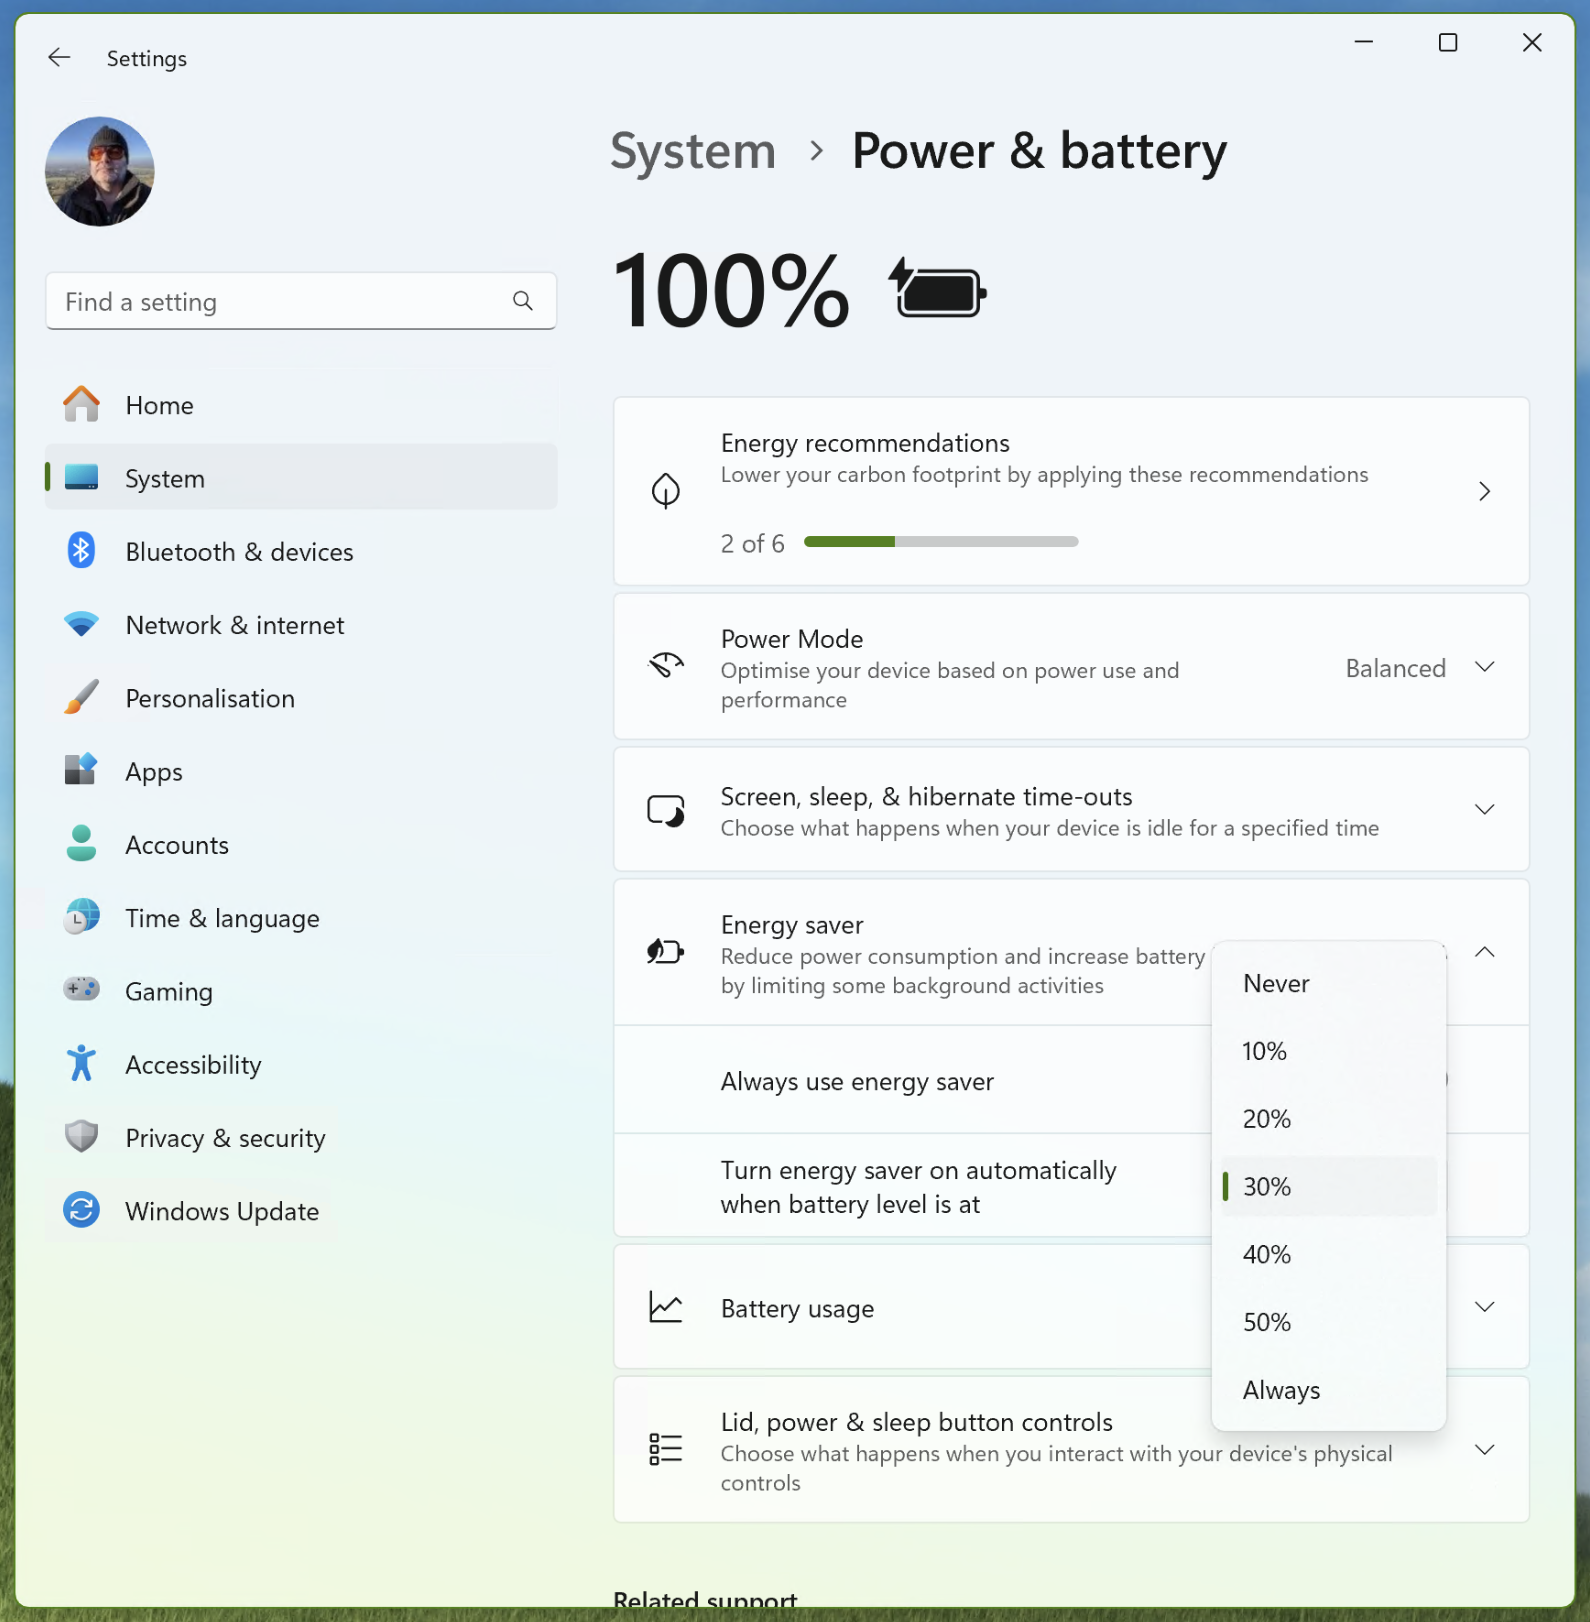The height and width of the screenshot is (1622, 1590).
Task: Focus the Find a setting search box
Action: 301,301
